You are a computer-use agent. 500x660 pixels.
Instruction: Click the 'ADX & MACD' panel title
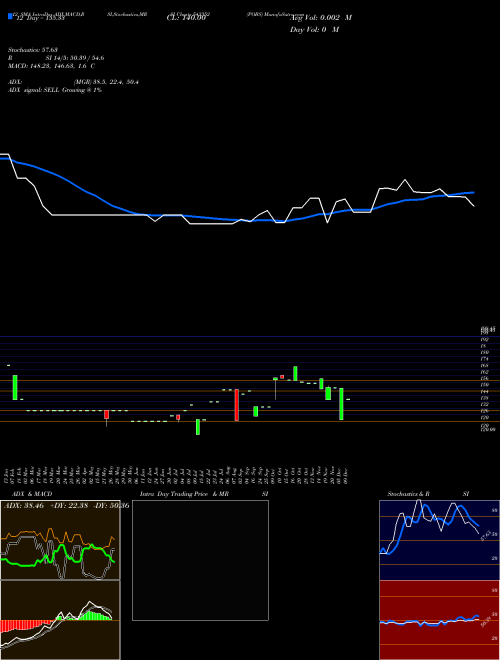tap(32, 494)
